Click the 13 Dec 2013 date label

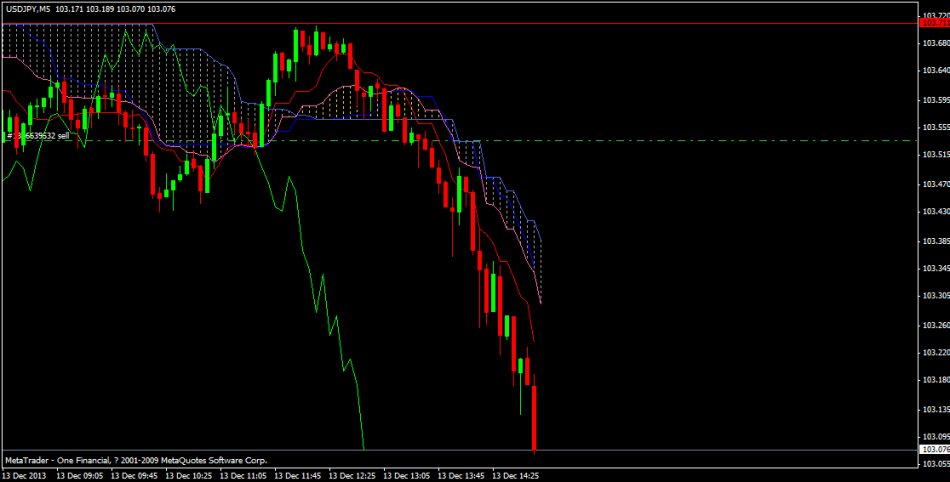[25, 475]
